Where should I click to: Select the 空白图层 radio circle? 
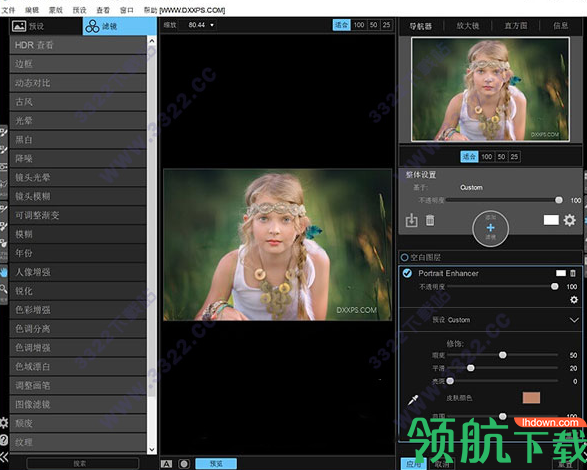[404, 257]
